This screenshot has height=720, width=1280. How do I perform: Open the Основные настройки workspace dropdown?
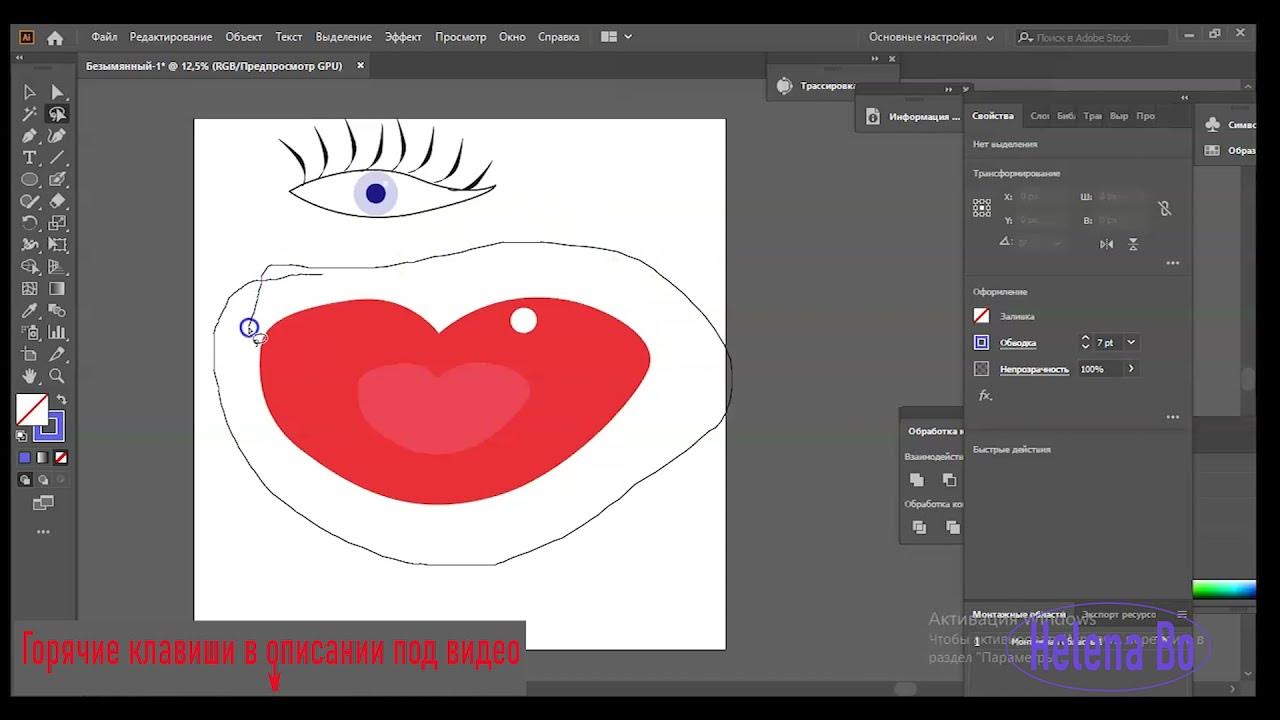coord(931,37)
